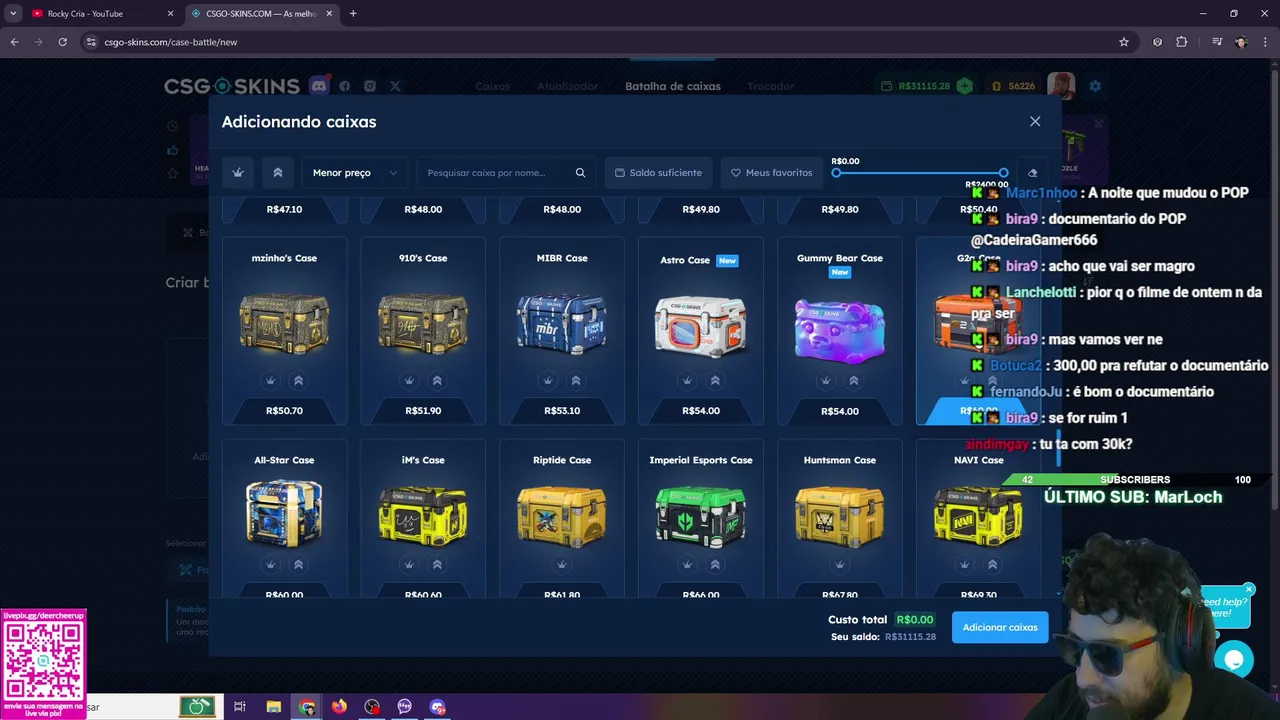Image resolution: width=1280 pixels, height=720 pixels.
Task: Click the crown icon on Riptide Case
Action: [562, 565]
